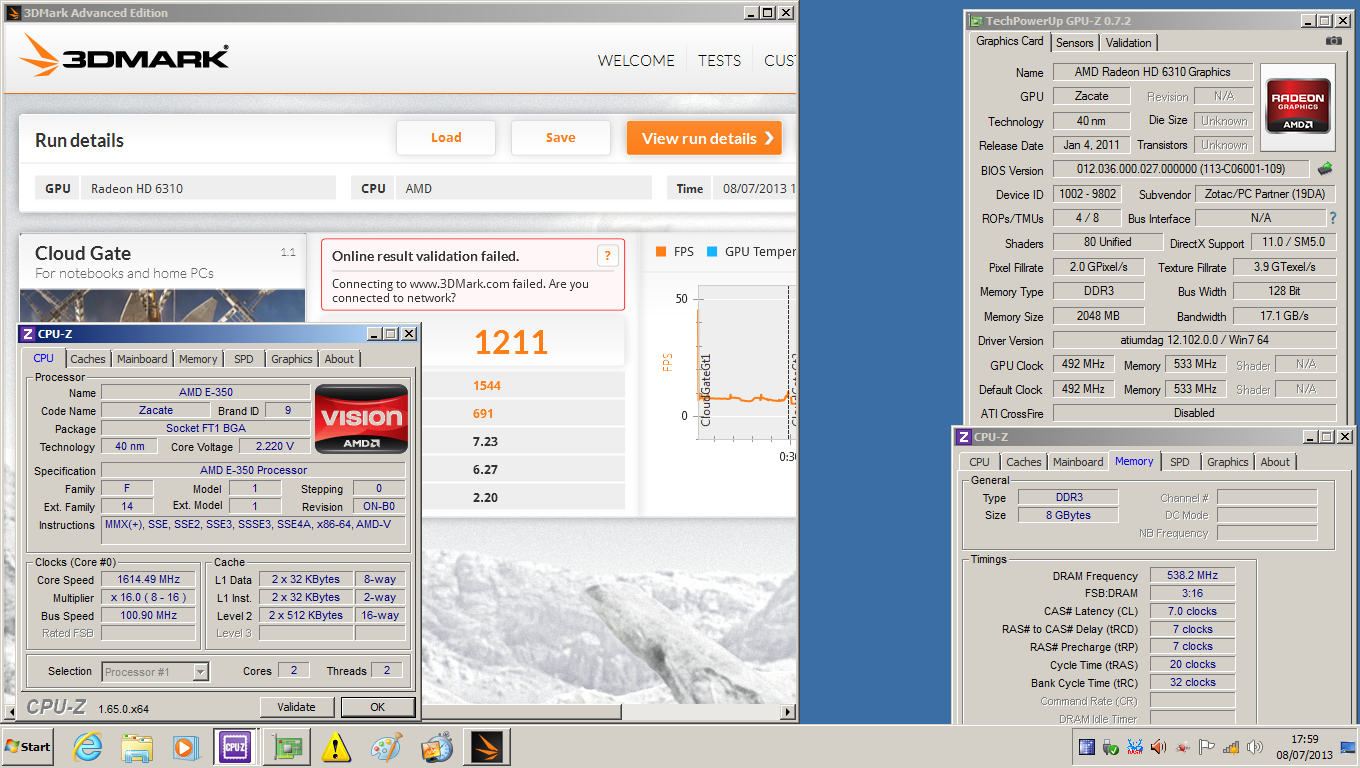Click the Load button in Run details
Viewport: 1360px width, 768px height.
point(446,138)
